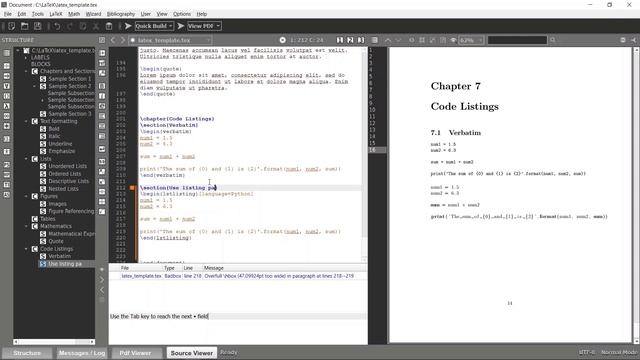Collapse the Lists tree node
640x360 pixels.
coord(27,159)
